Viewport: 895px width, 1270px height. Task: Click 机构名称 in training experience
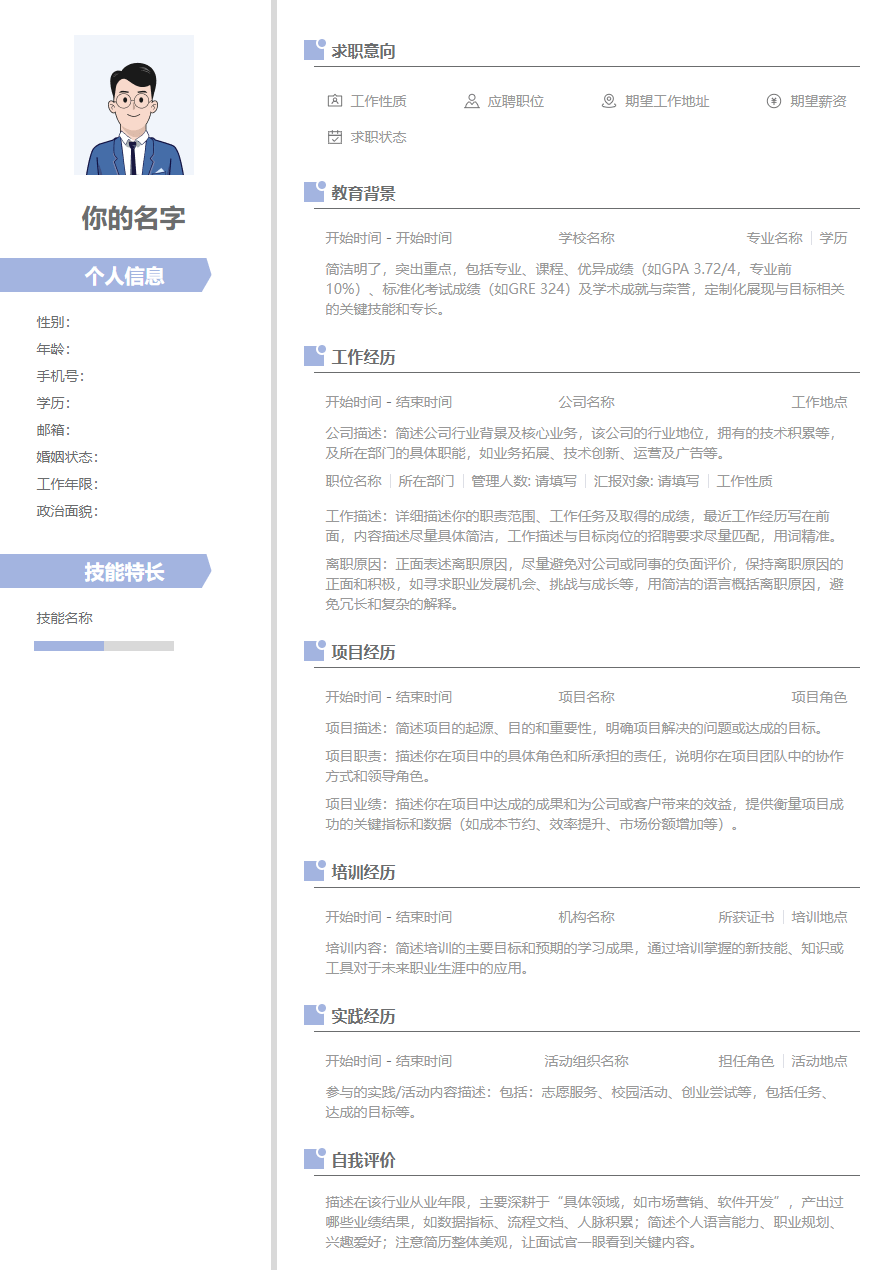(x=586, y=917)
